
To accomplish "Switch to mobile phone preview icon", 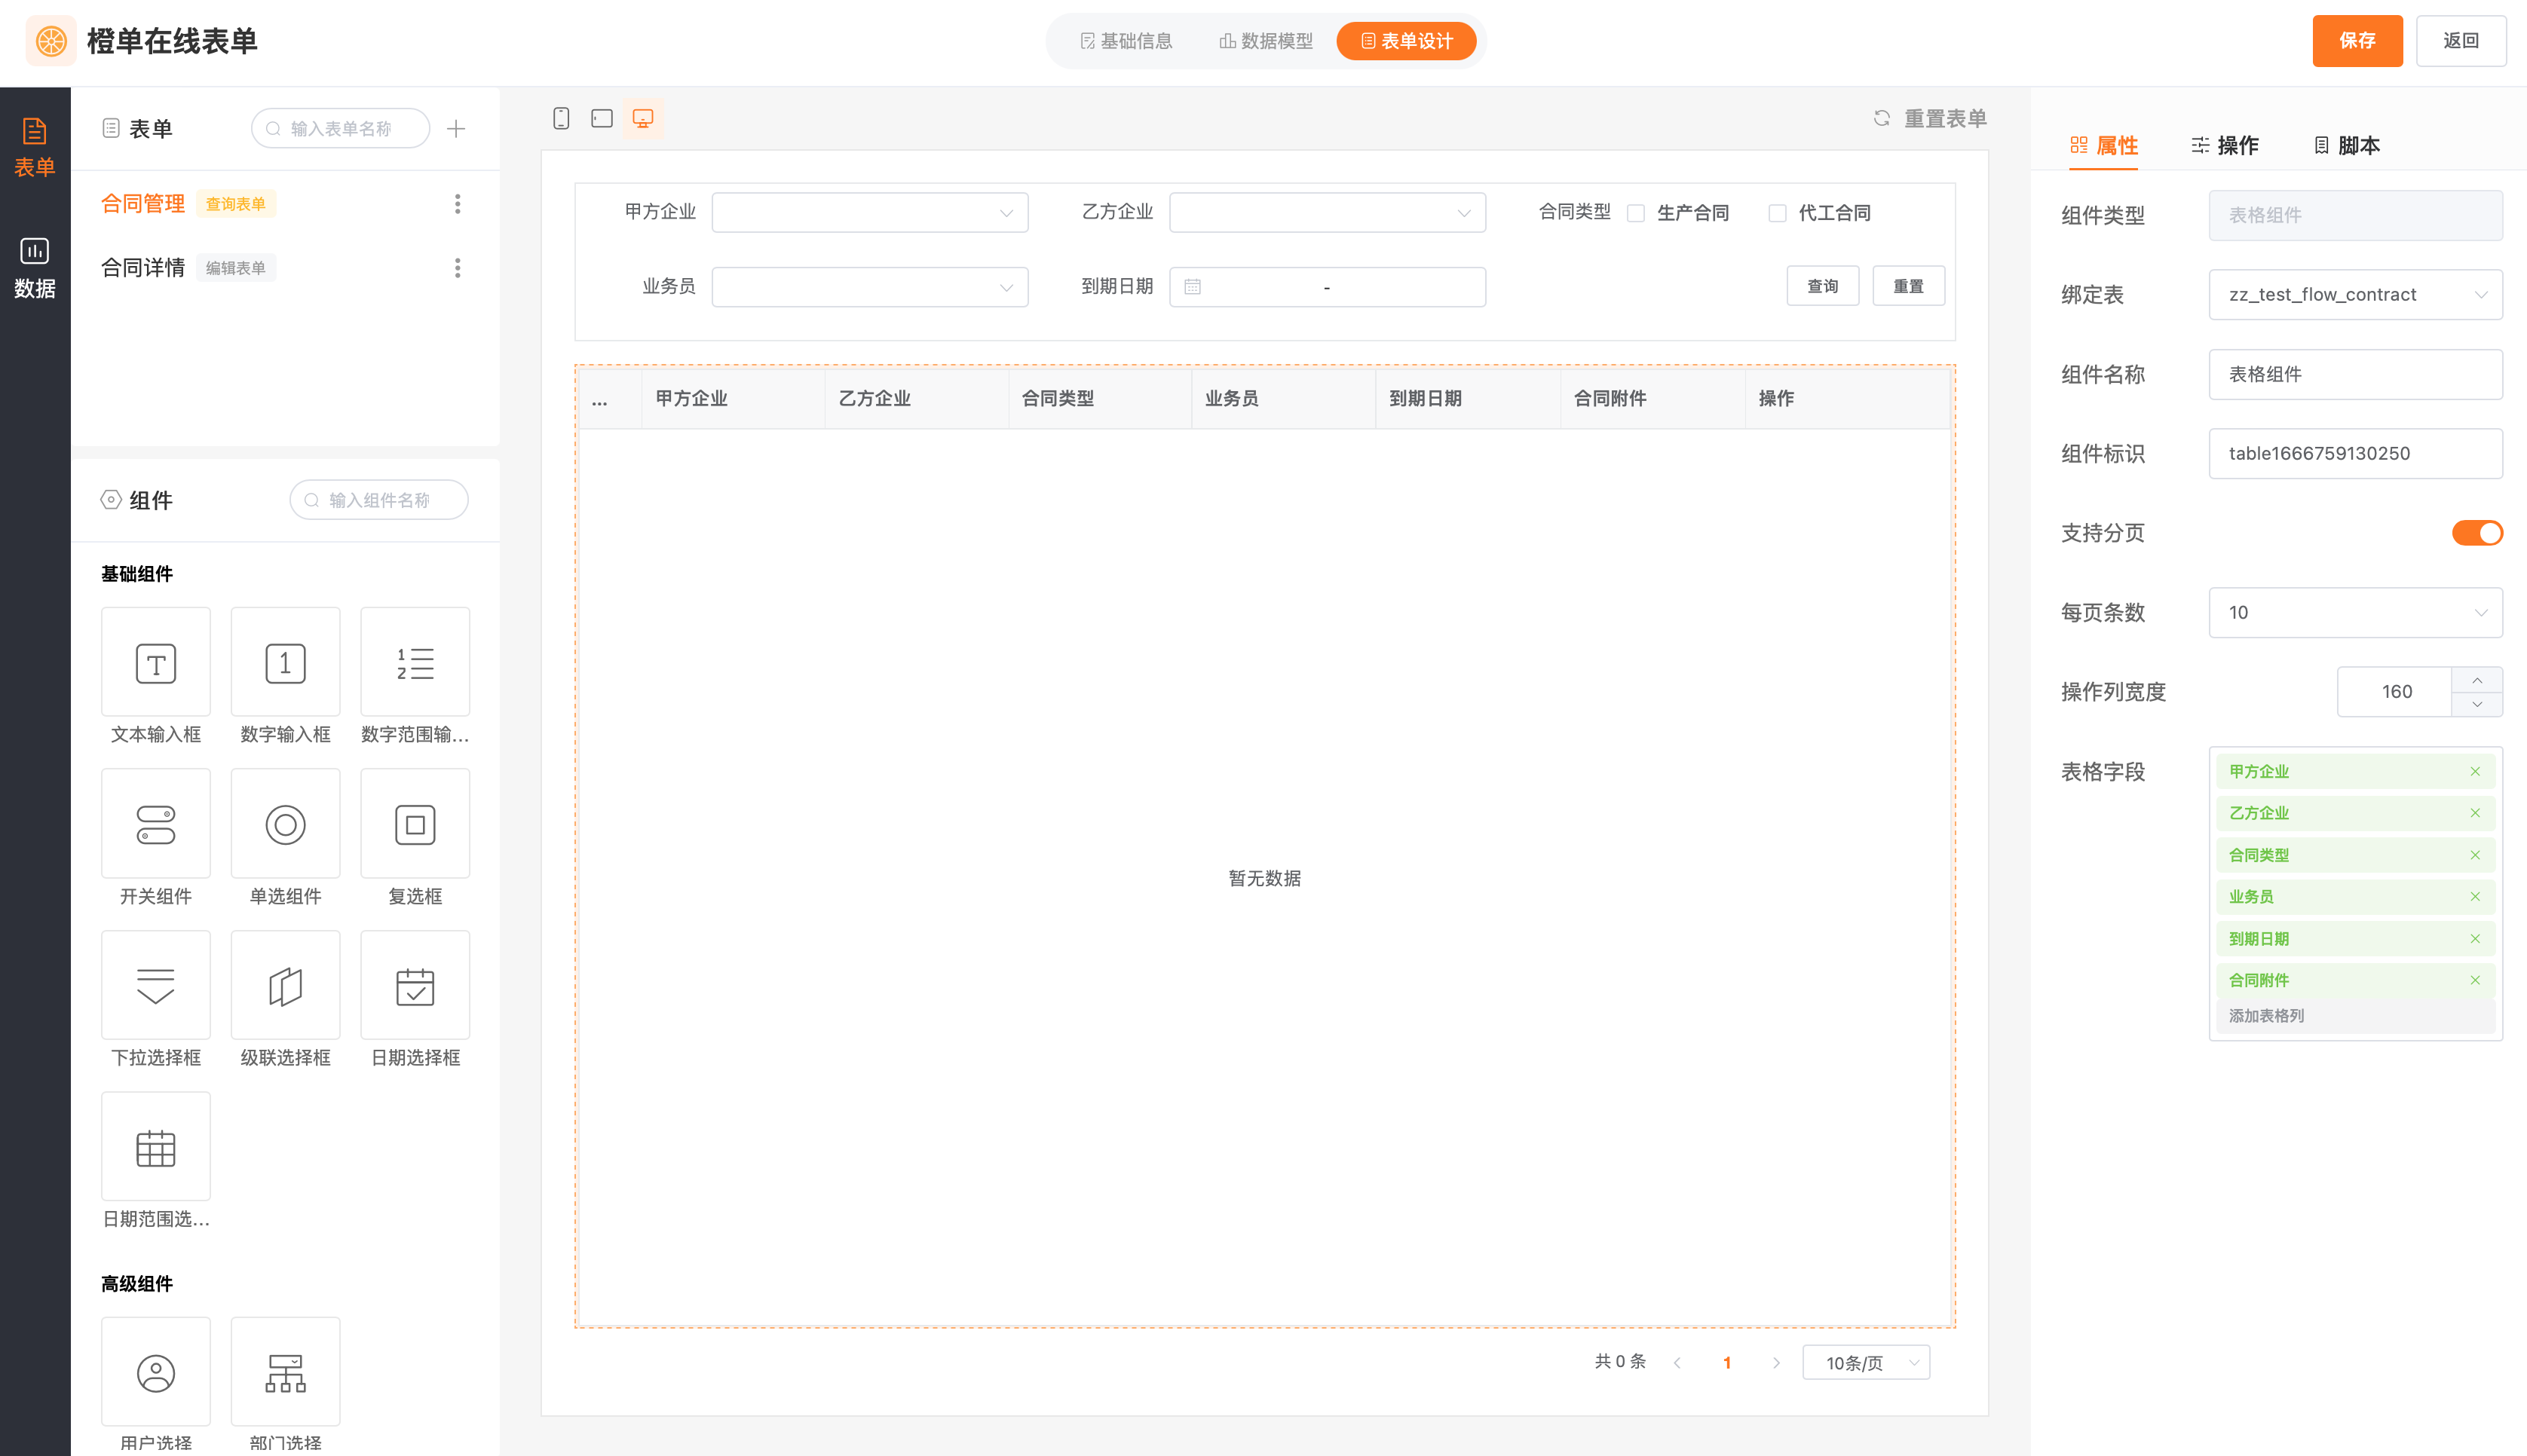I will tap(561, 118).
